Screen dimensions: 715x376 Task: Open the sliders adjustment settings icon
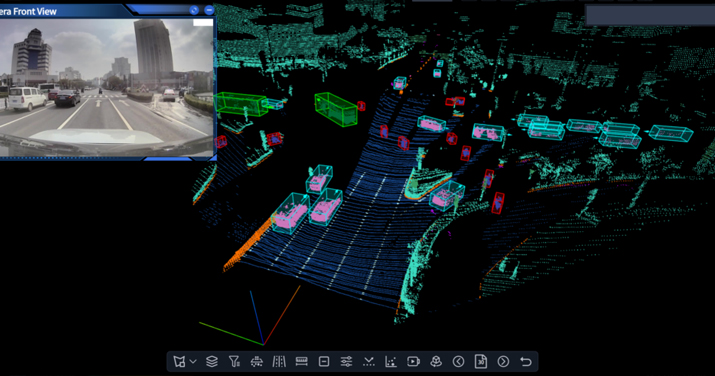pyautogui.click(x=346, y=361)
